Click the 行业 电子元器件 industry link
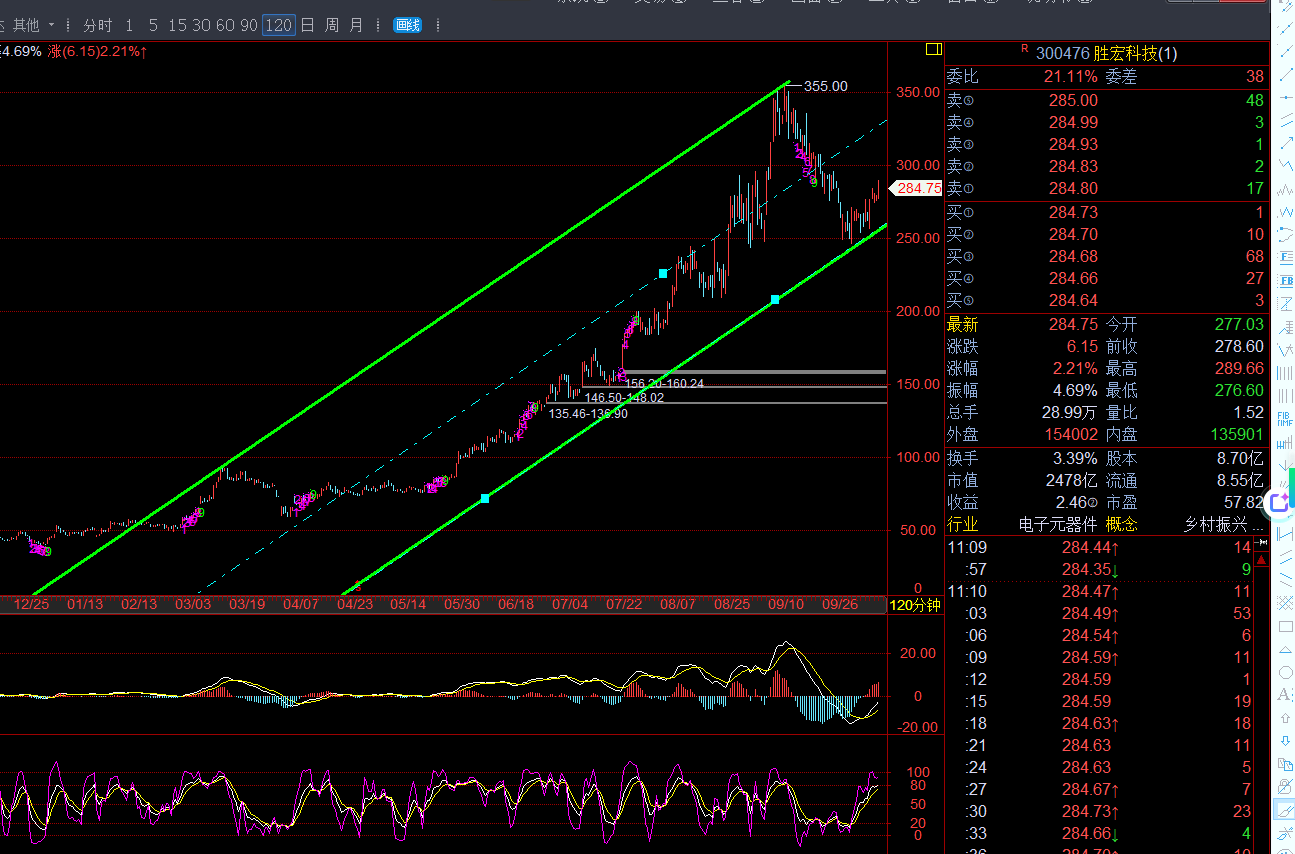Image resolution: width=1295 pixels, height=854 pixels. click(x=1057, y=524)
